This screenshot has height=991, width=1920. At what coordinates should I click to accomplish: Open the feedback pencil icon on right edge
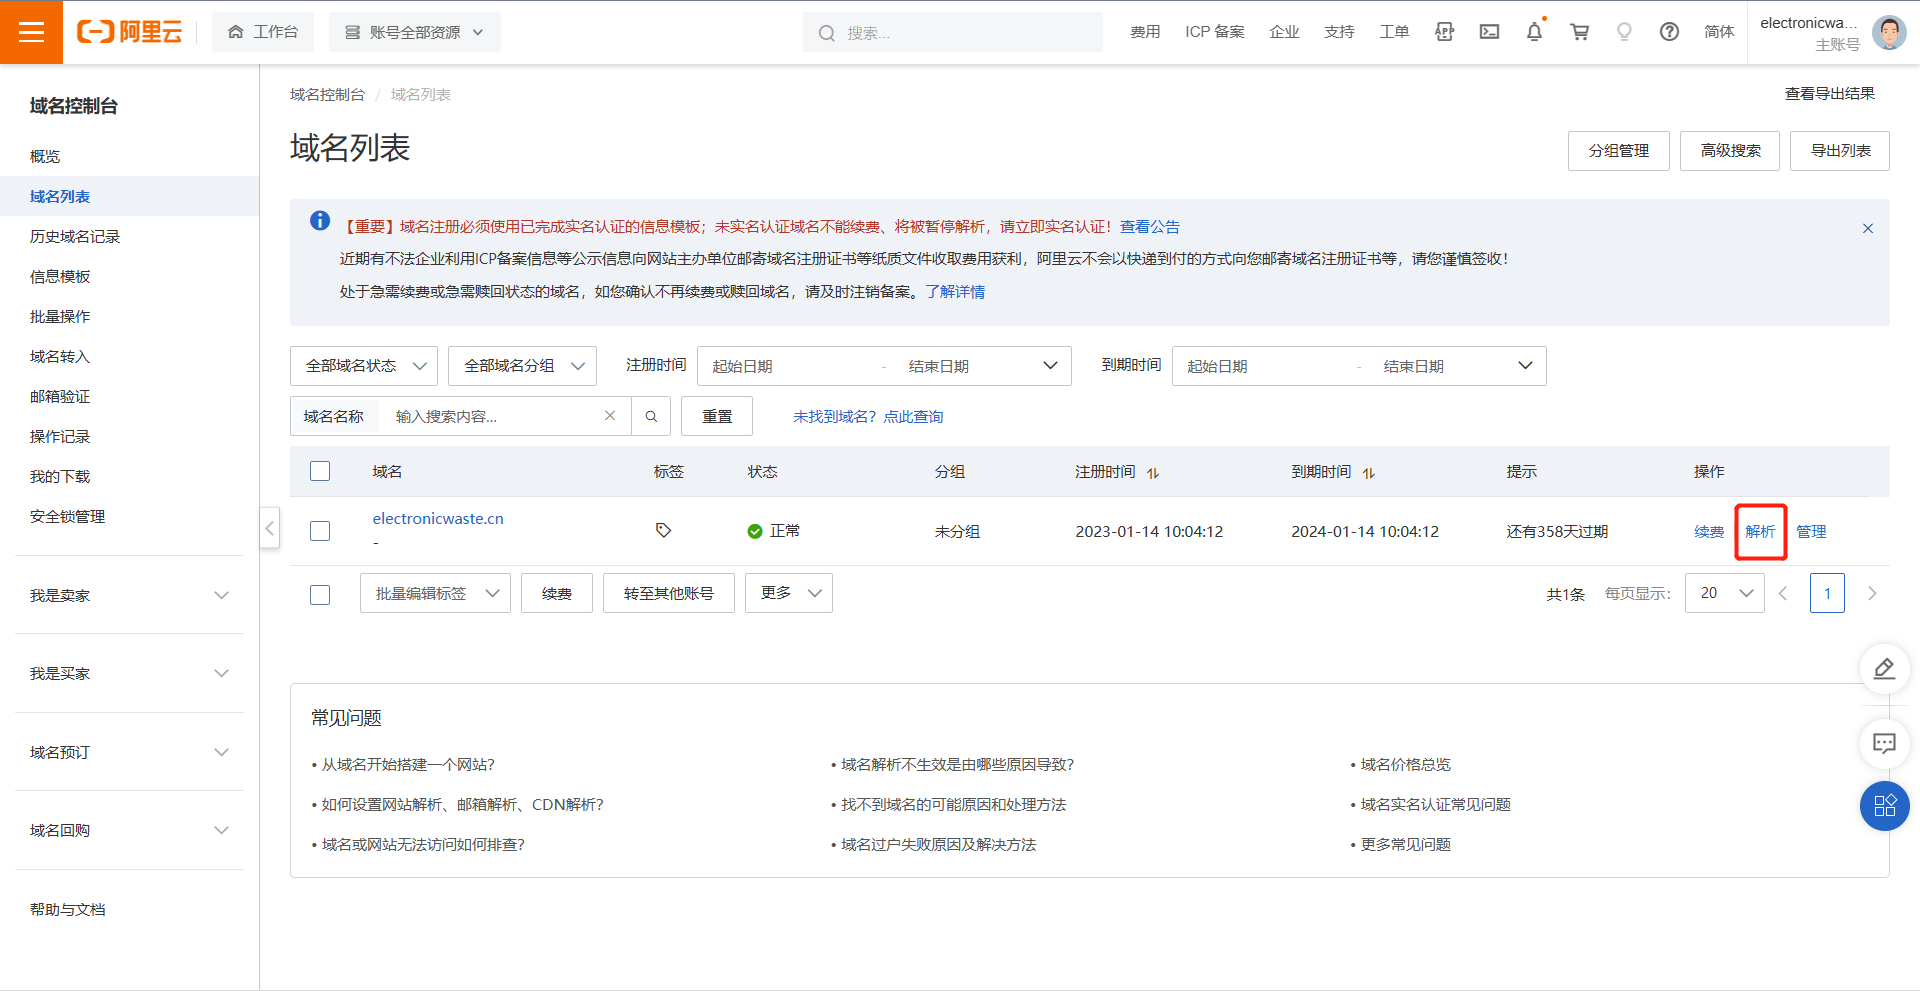tap(1884, 669)
